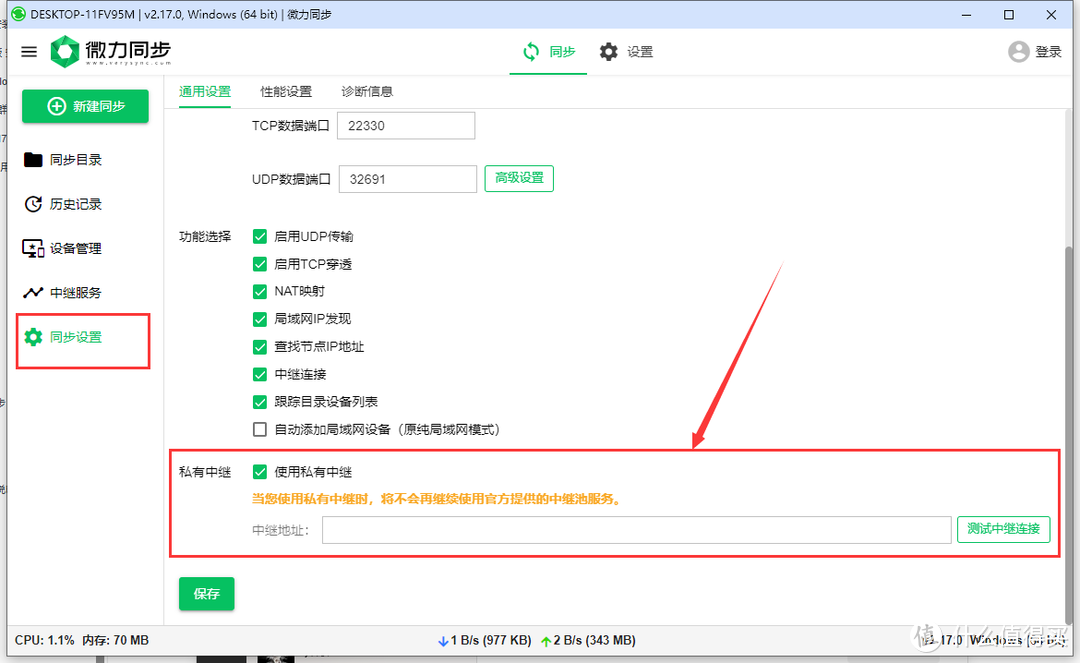Enable 自动添加局域网设备 mode

(x=259, y=428)
